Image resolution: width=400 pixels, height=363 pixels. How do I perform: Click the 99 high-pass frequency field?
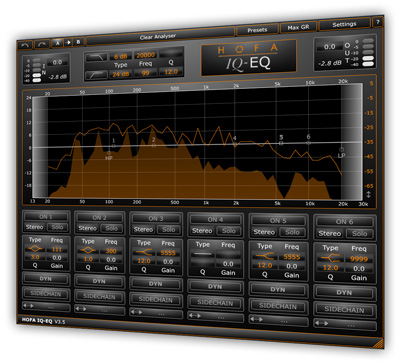(146, 73)
